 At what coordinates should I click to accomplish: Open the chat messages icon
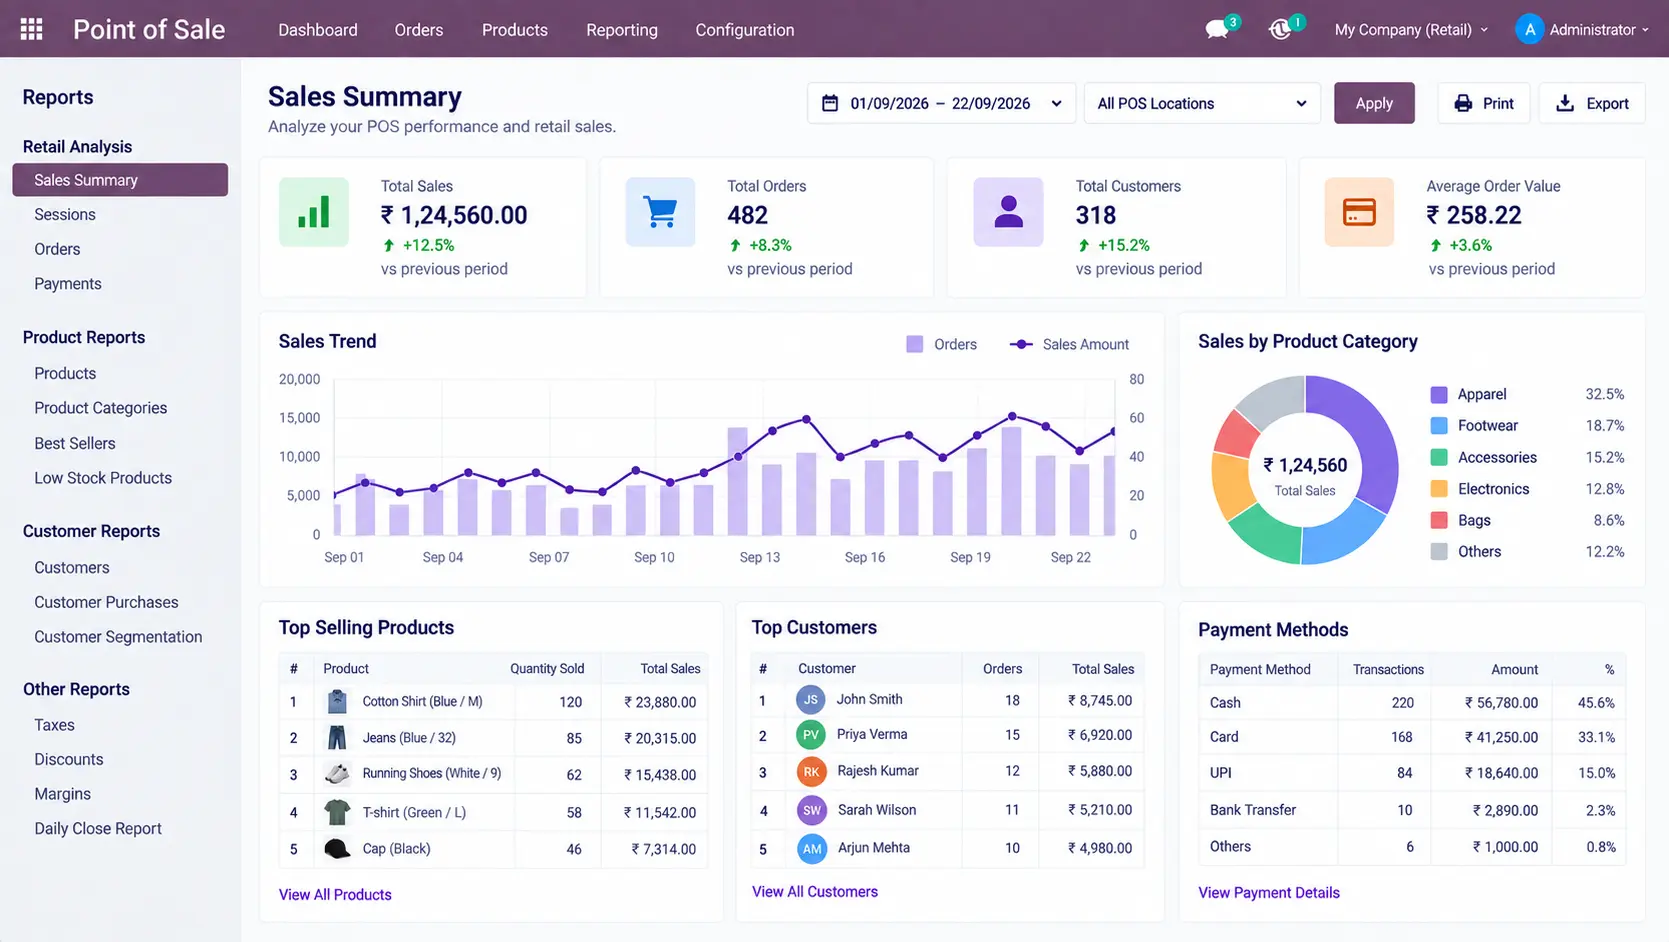click(1217, 30)
